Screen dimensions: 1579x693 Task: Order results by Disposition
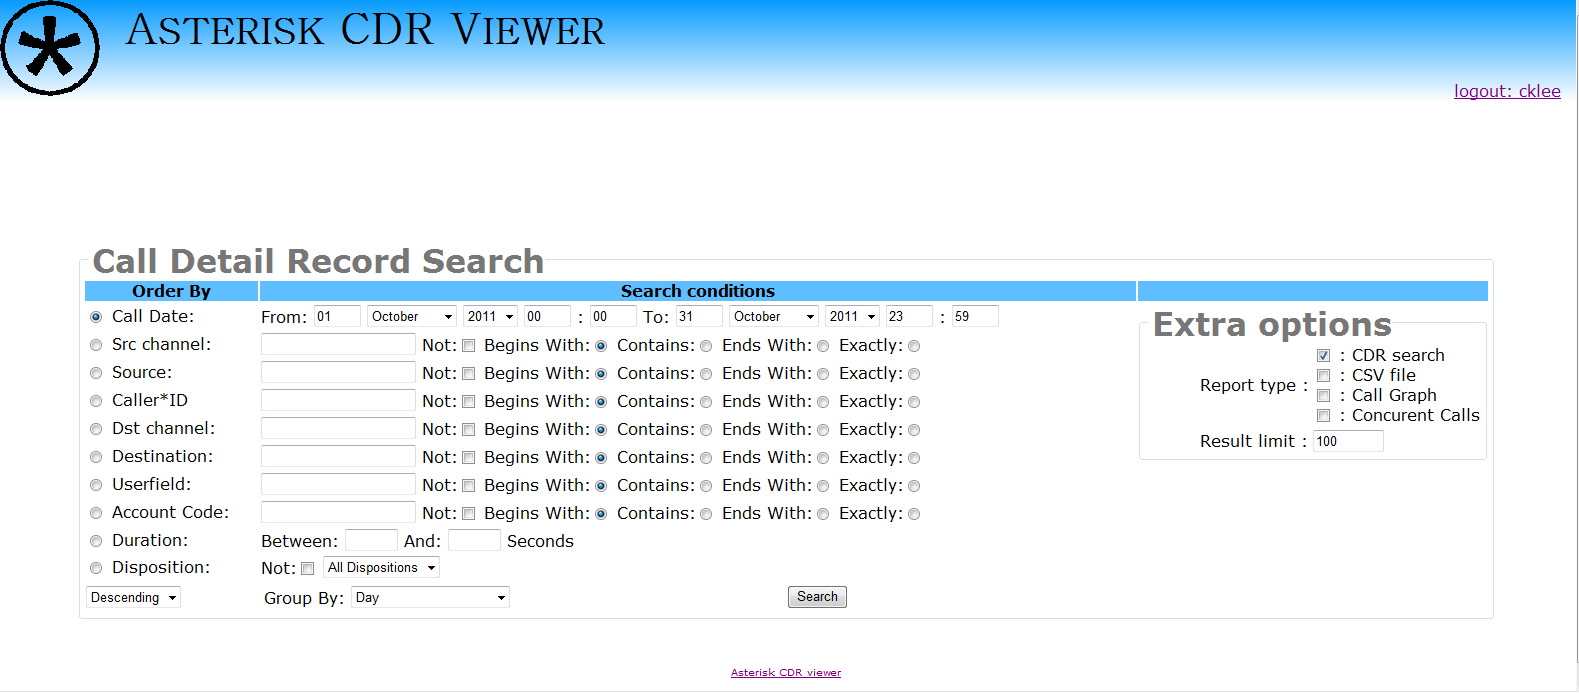click(x=96, y=568)
